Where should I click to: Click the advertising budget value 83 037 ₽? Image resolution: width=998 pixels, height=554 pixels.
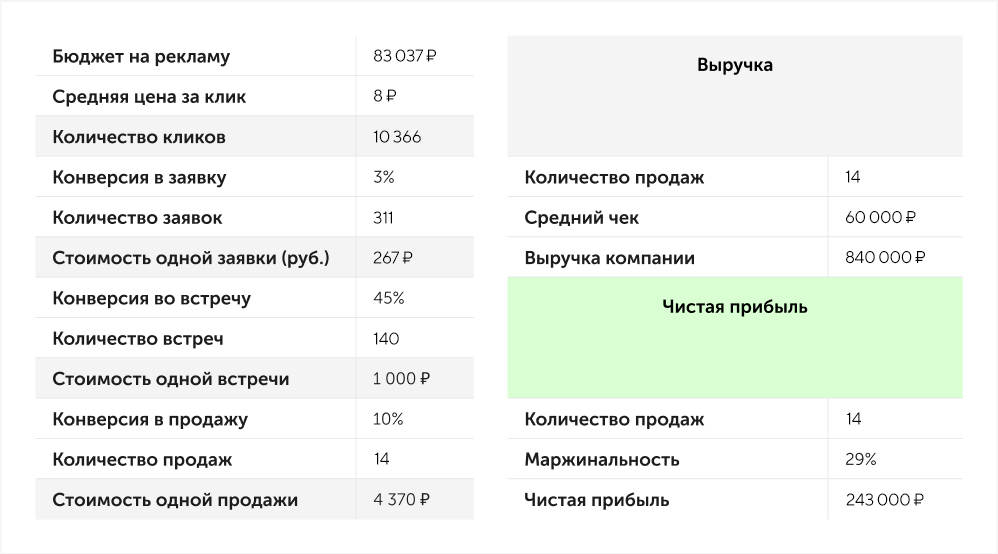(x=404, y=56)
